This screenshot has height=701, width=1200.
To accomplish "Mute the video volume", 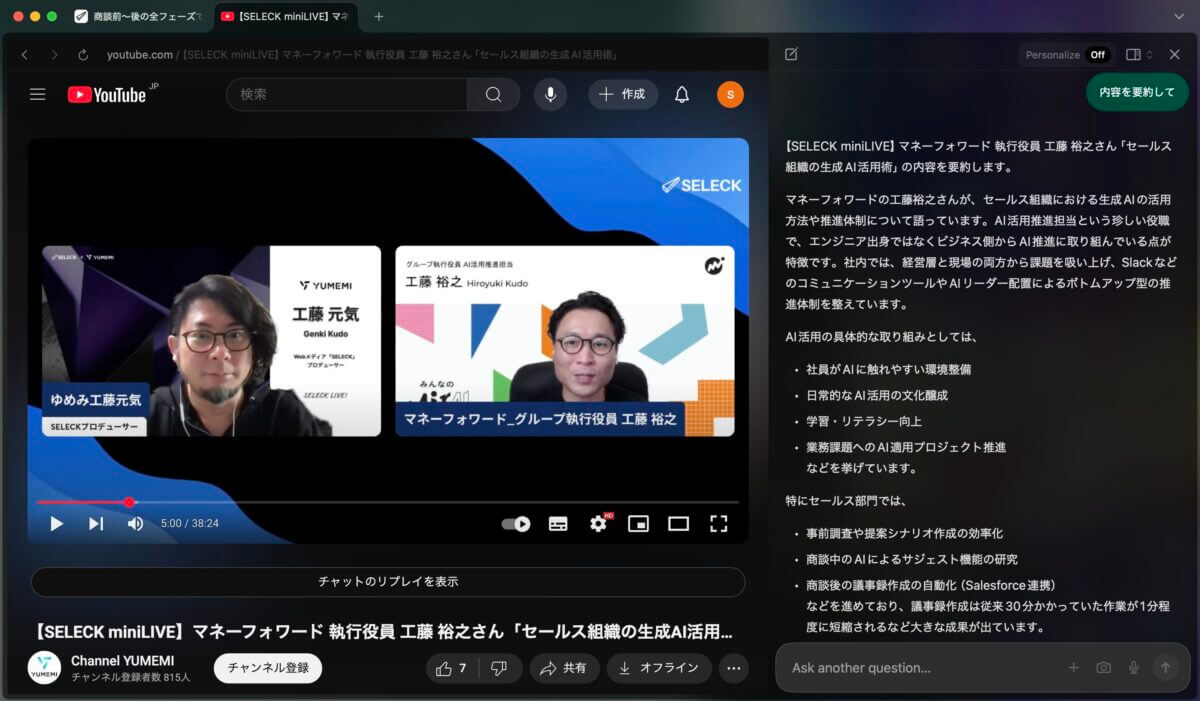I will (x=135, y=523).
